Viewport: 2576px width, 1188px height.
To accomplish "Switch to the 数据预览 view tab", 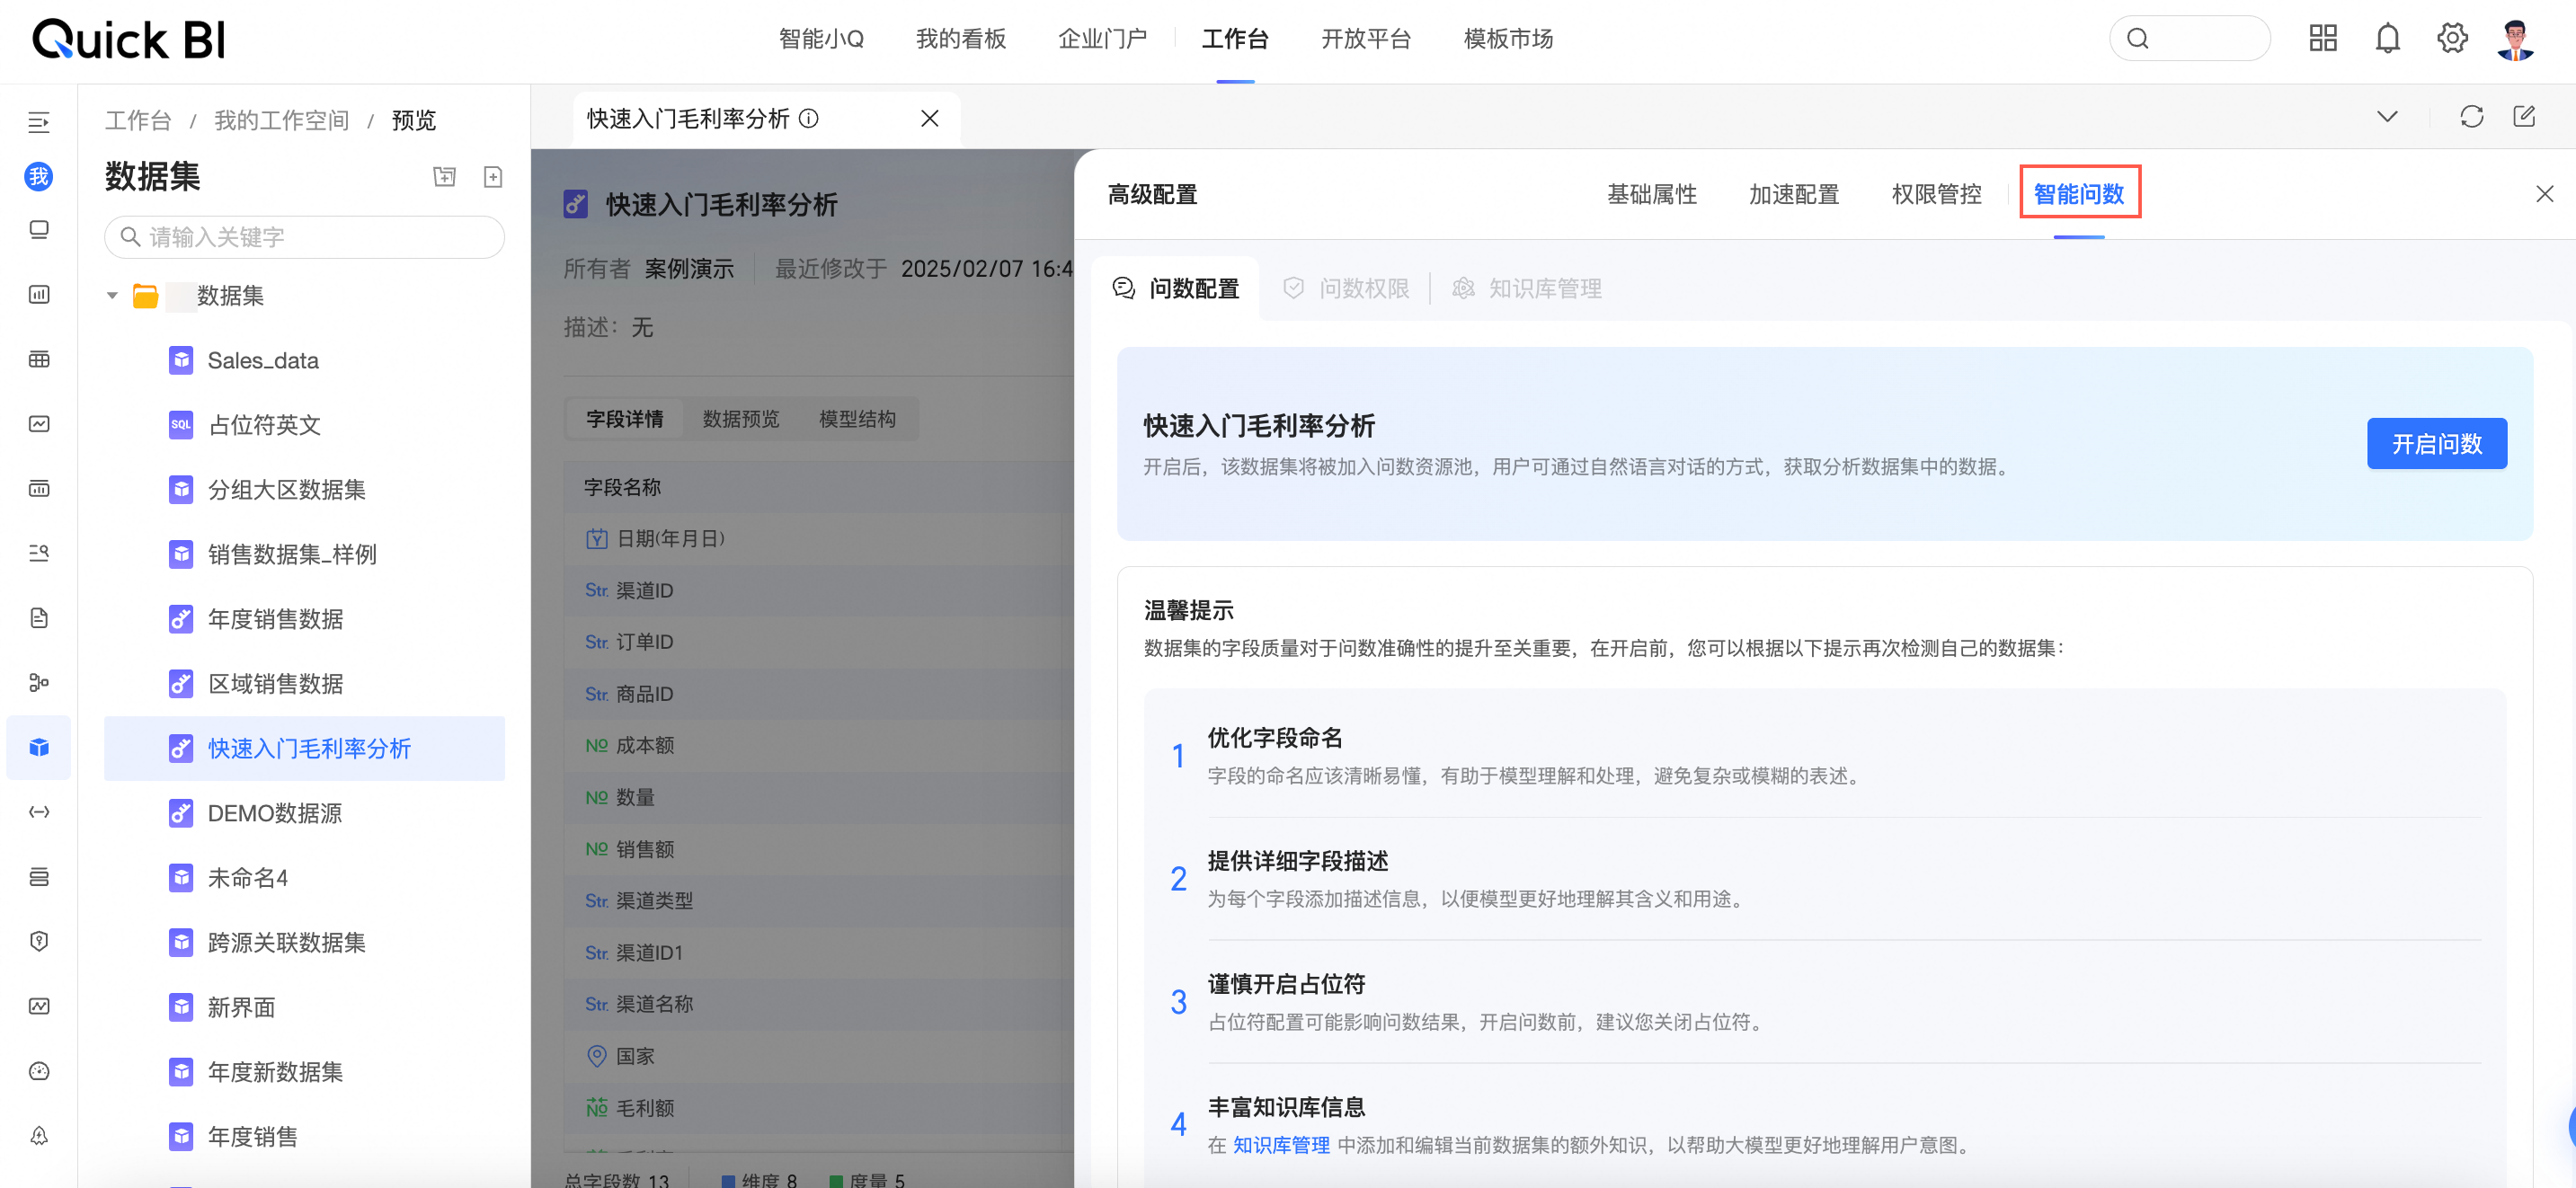I will (740, 419).
